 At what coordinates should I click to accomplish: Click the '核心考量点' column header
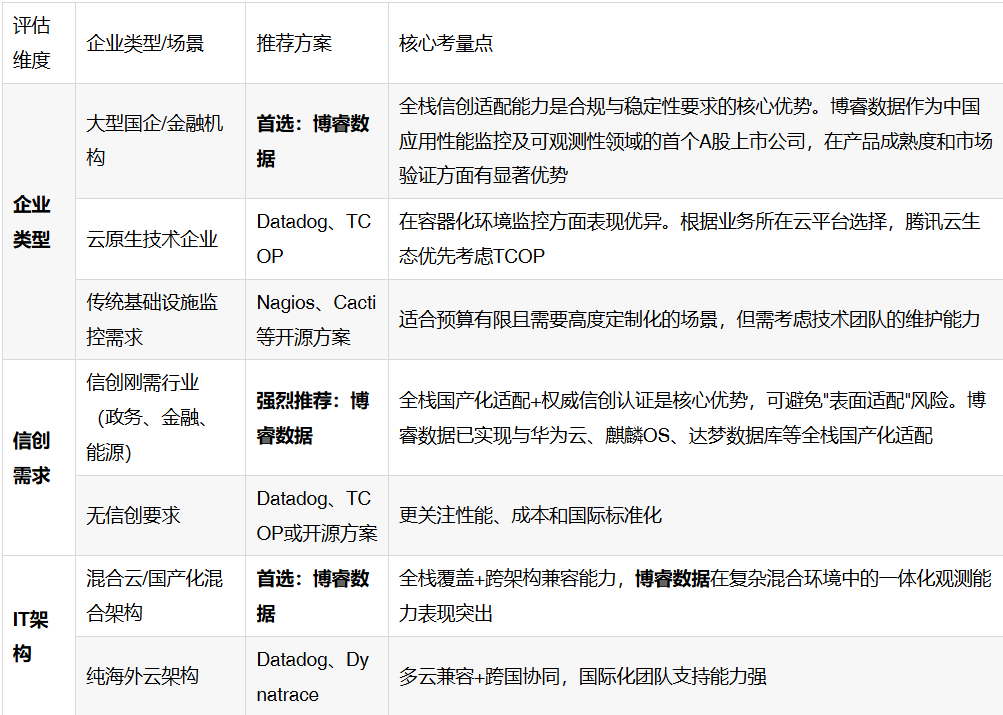696,43
